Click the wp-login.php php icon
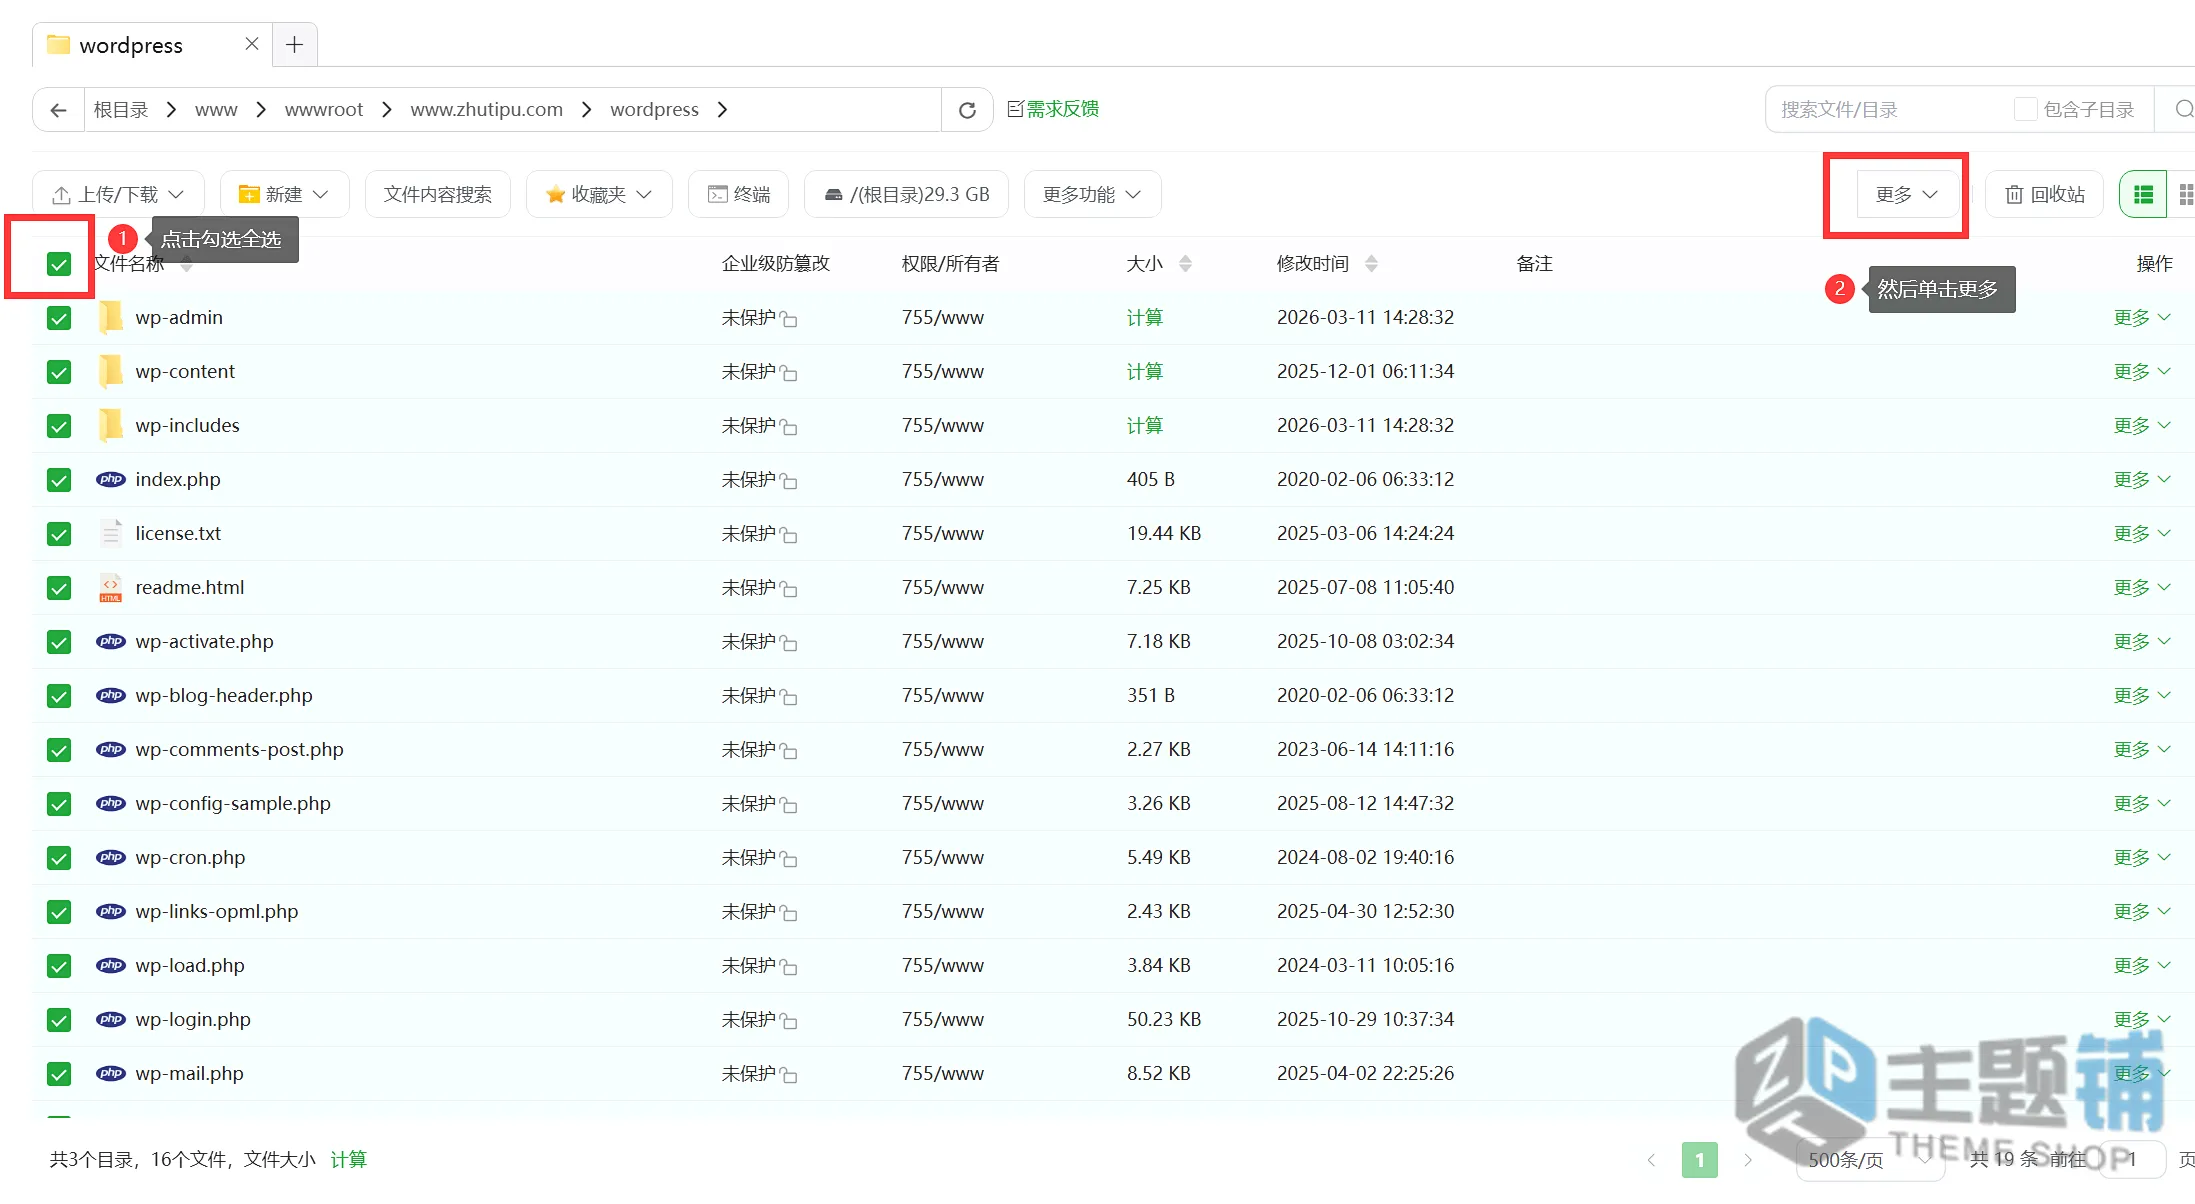This screenshot has width=2195, height=1204. click(111, 1019)
